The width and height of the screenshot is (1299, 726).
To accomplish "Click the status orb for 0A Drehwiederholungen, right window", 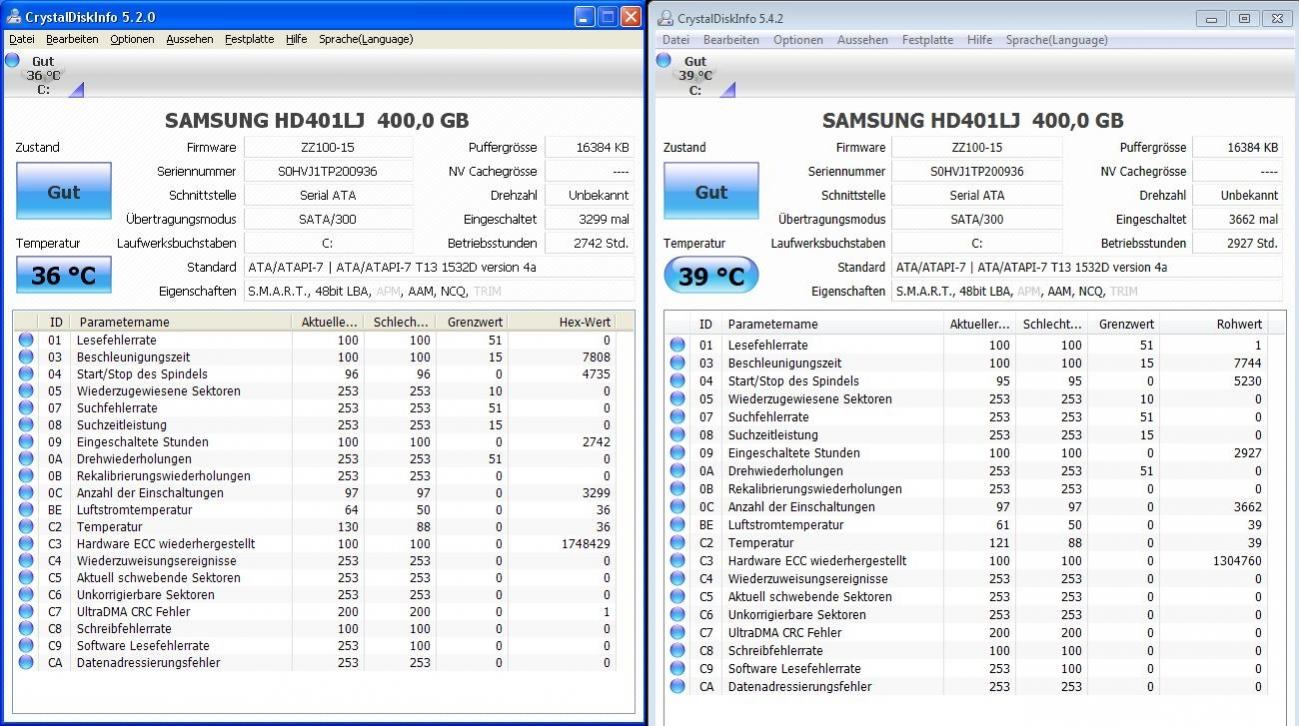I will point(677,471).
